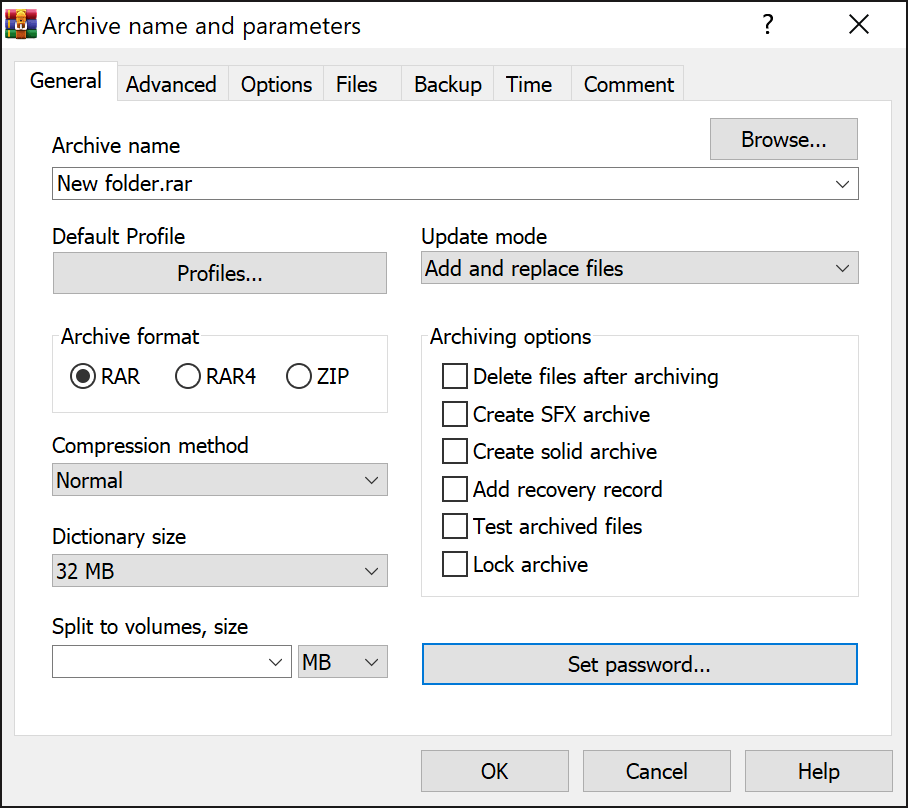Open the Comment tab
The width and height of the screenshot is (908, 808).
pyautogui.click(x=628, y=85)
